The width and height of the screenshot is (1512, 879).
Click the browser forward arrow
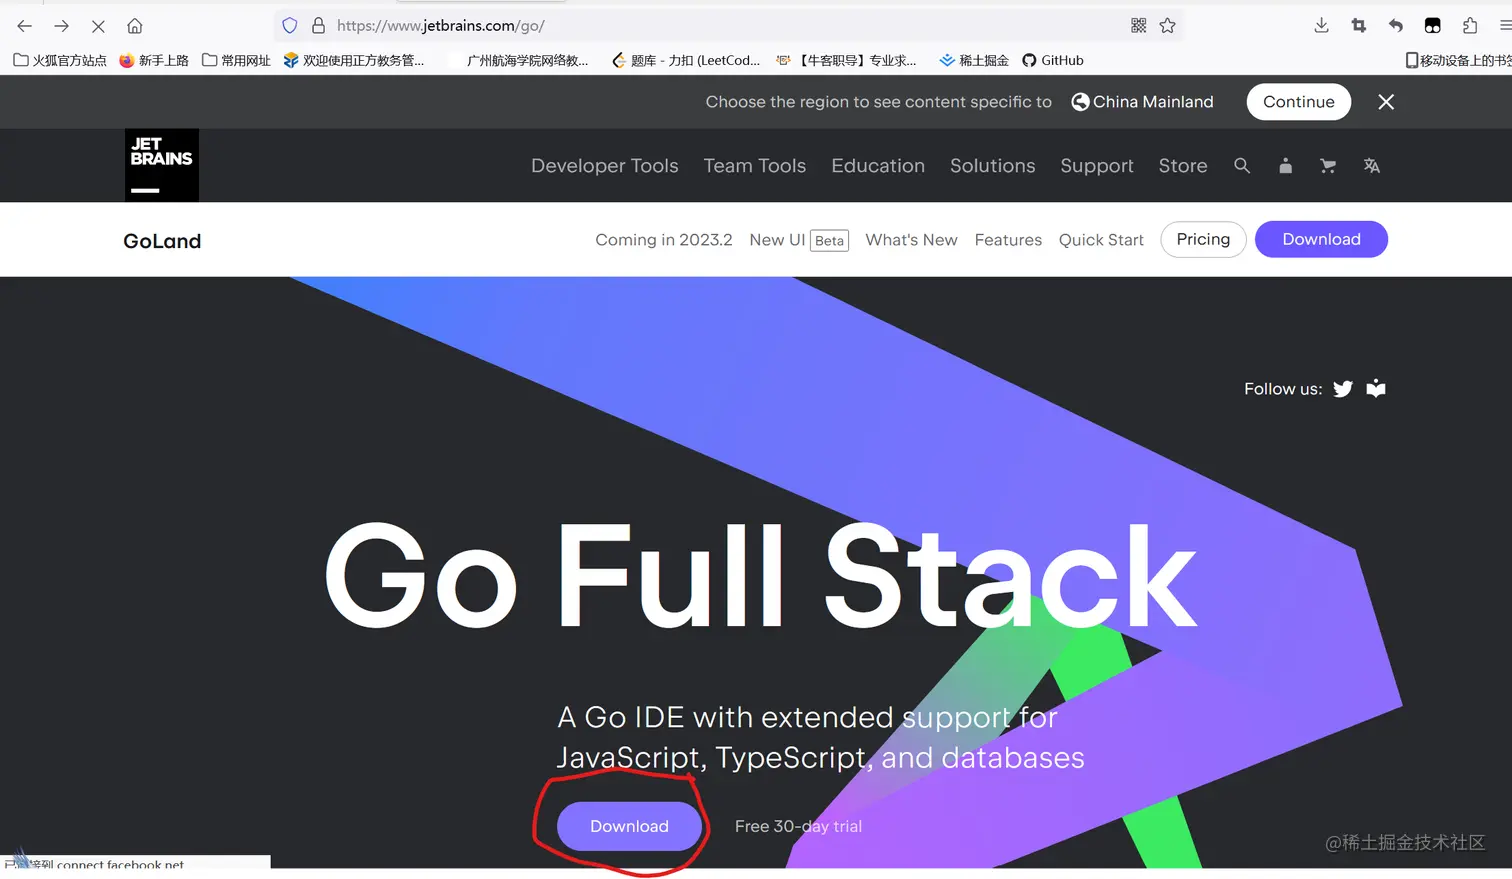(61, 26)
